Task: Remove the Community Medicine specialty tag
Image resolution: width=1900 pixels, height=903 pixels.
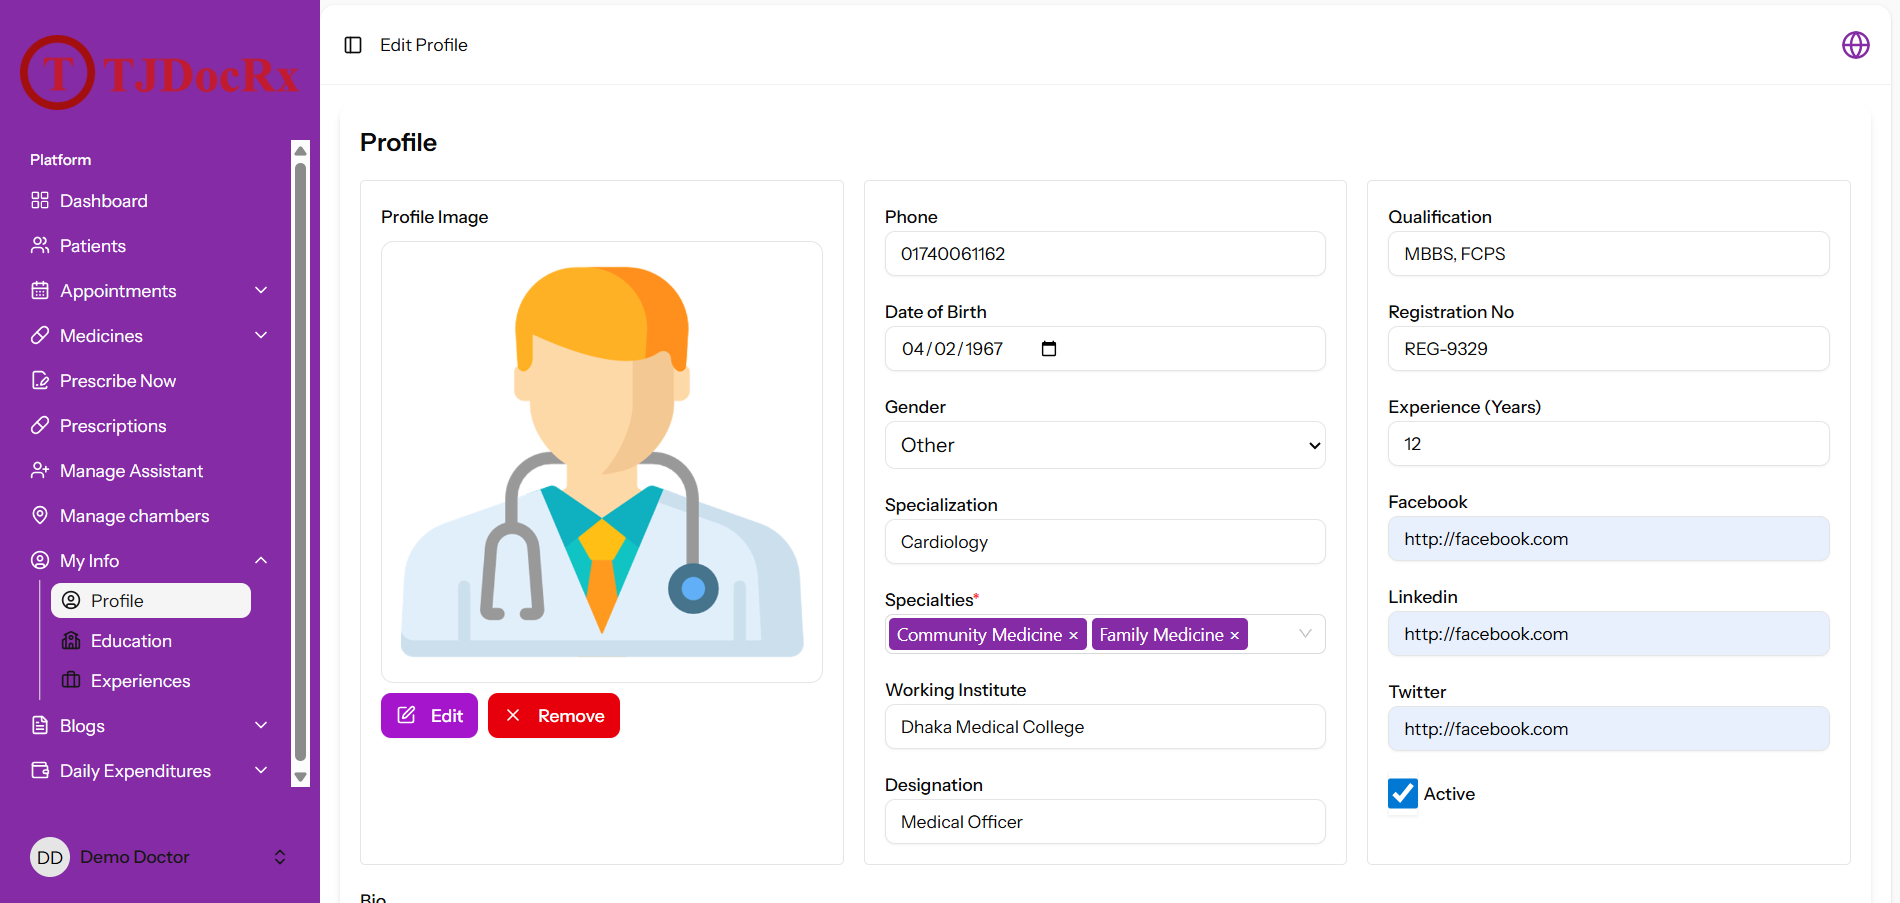Action: 1074,636
